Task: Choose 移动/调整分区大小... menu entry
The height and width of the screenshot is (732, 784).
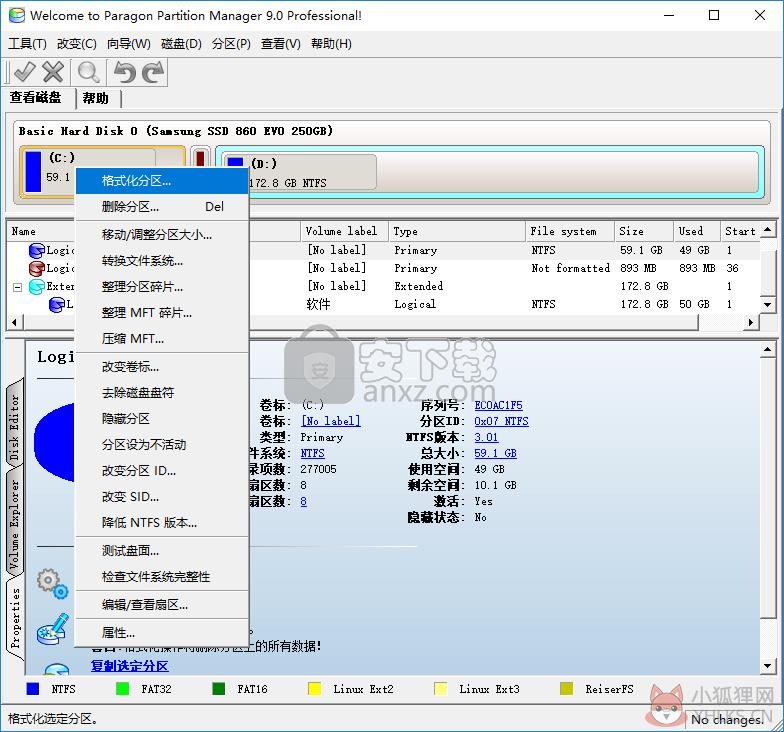Action: click(162, 234)
